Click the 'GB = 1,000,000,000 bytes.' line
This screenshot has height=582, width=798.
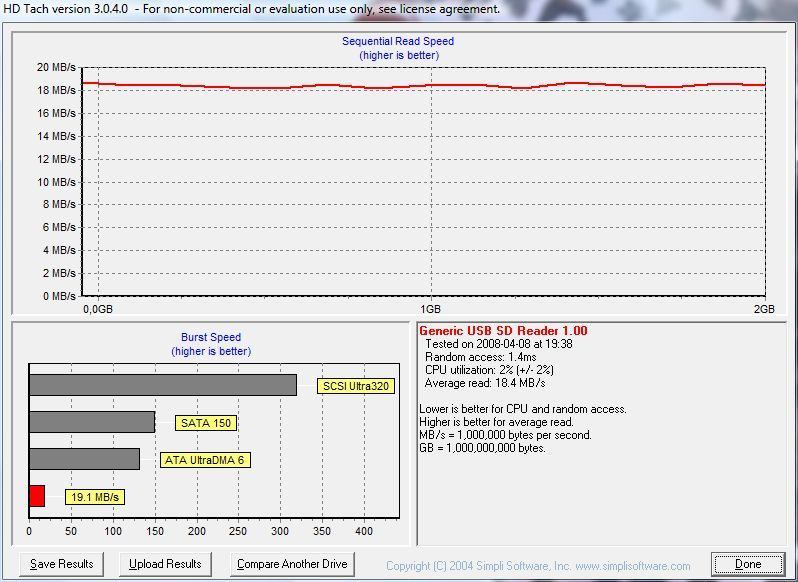pos(482,448)
